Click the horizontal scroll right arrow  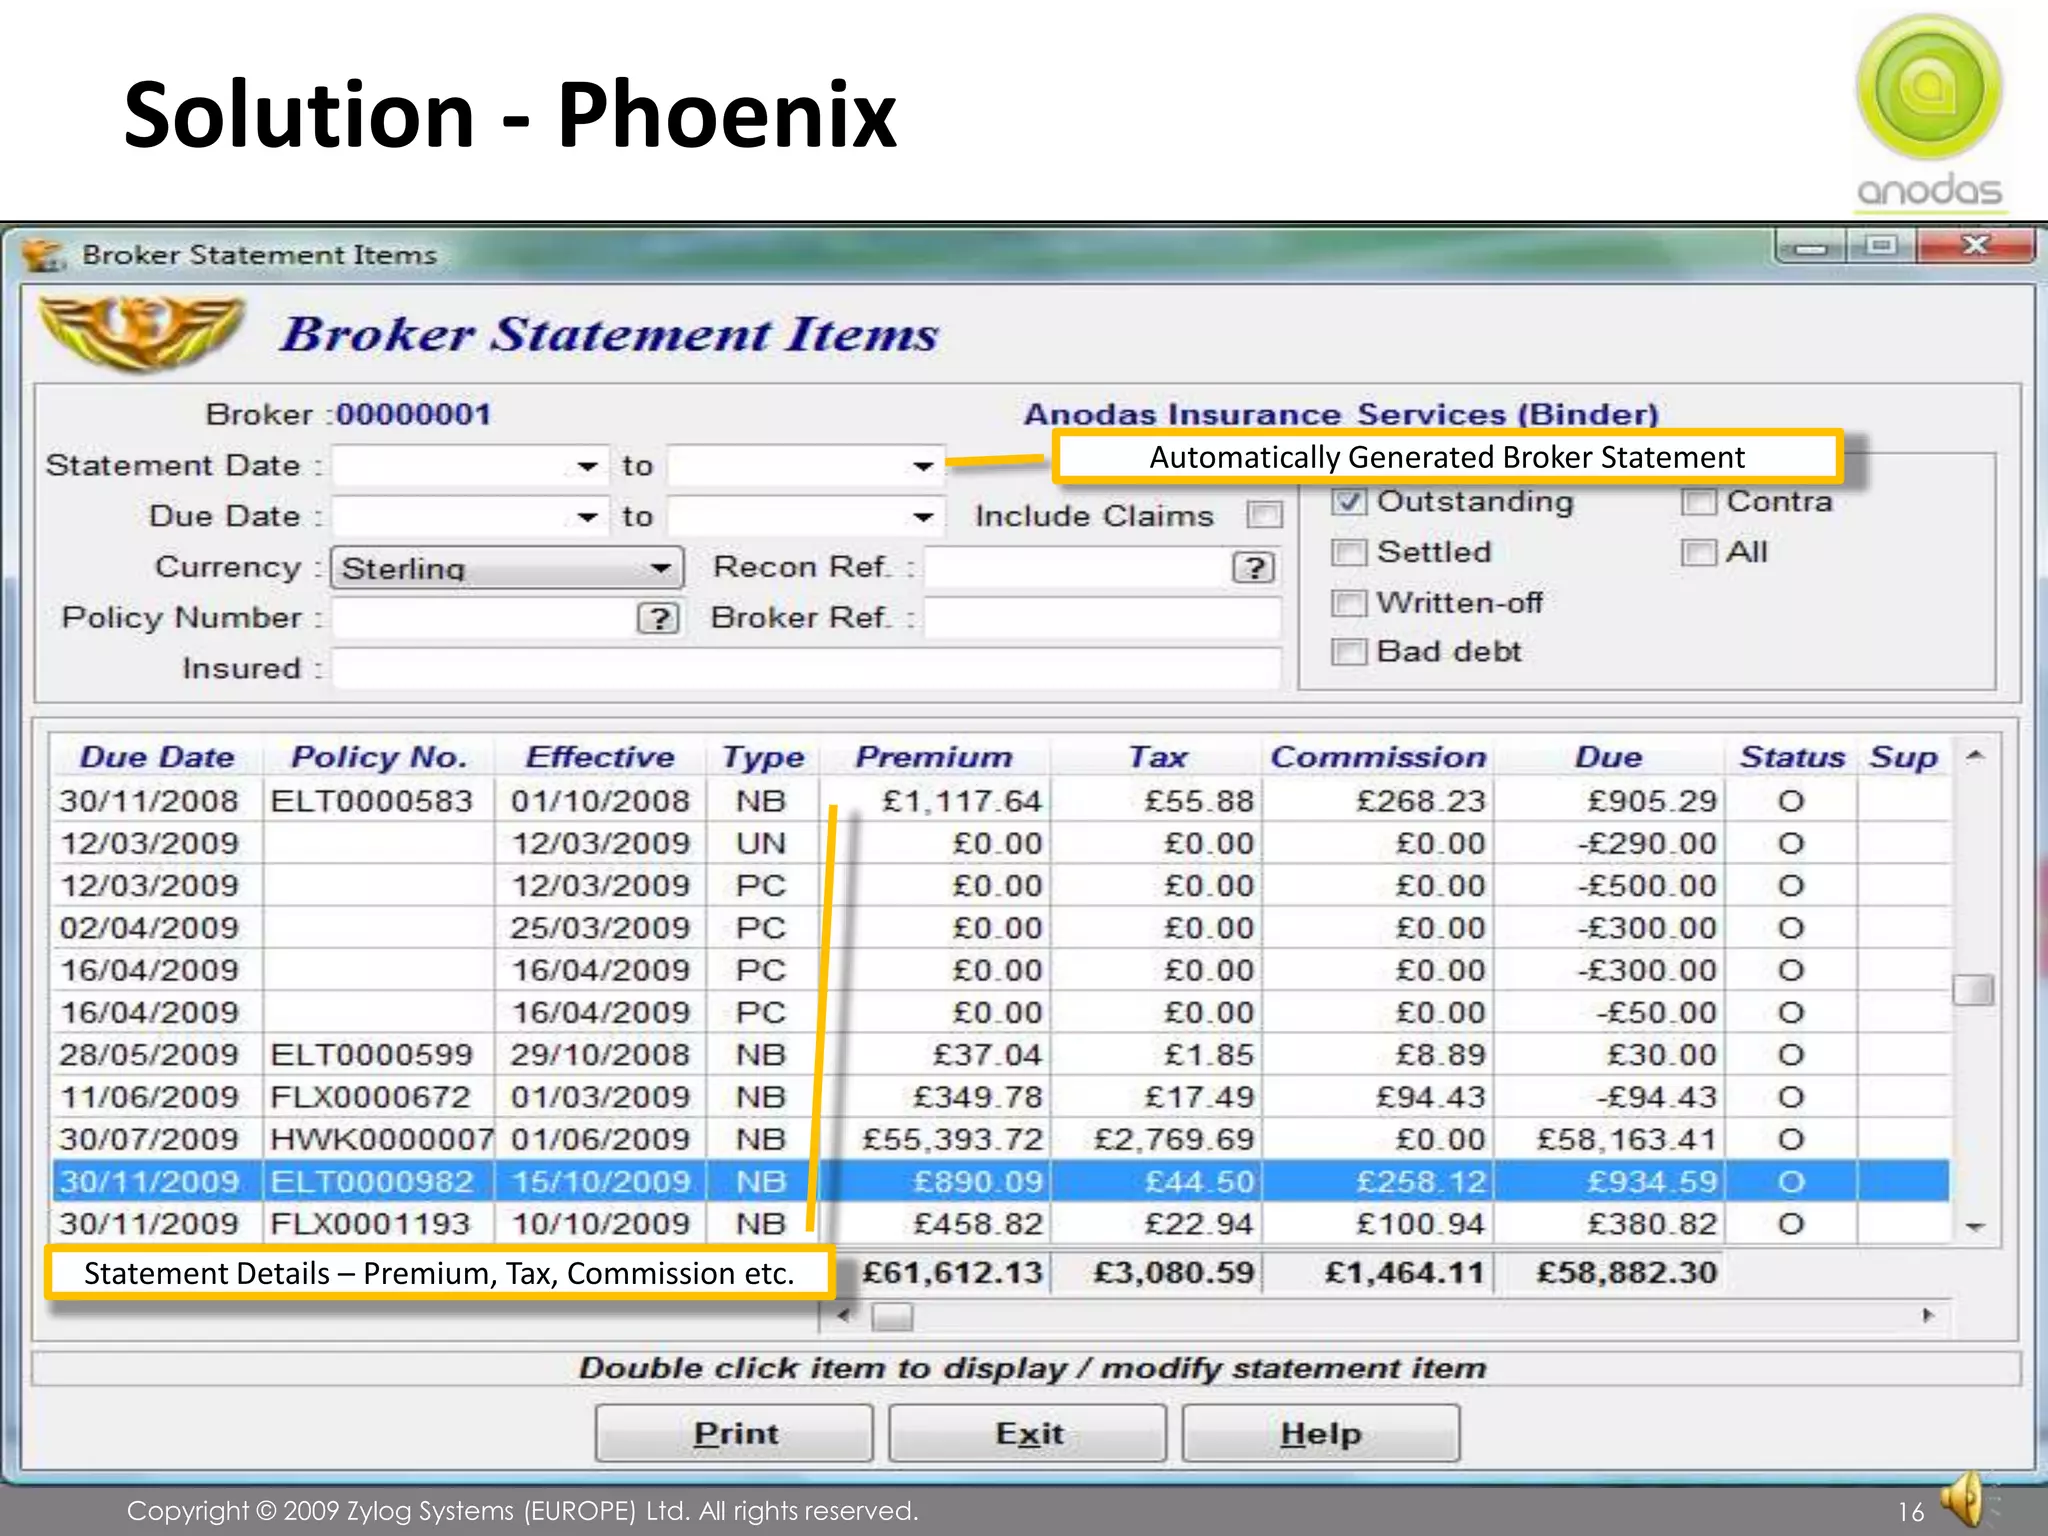point(1928,1316)
